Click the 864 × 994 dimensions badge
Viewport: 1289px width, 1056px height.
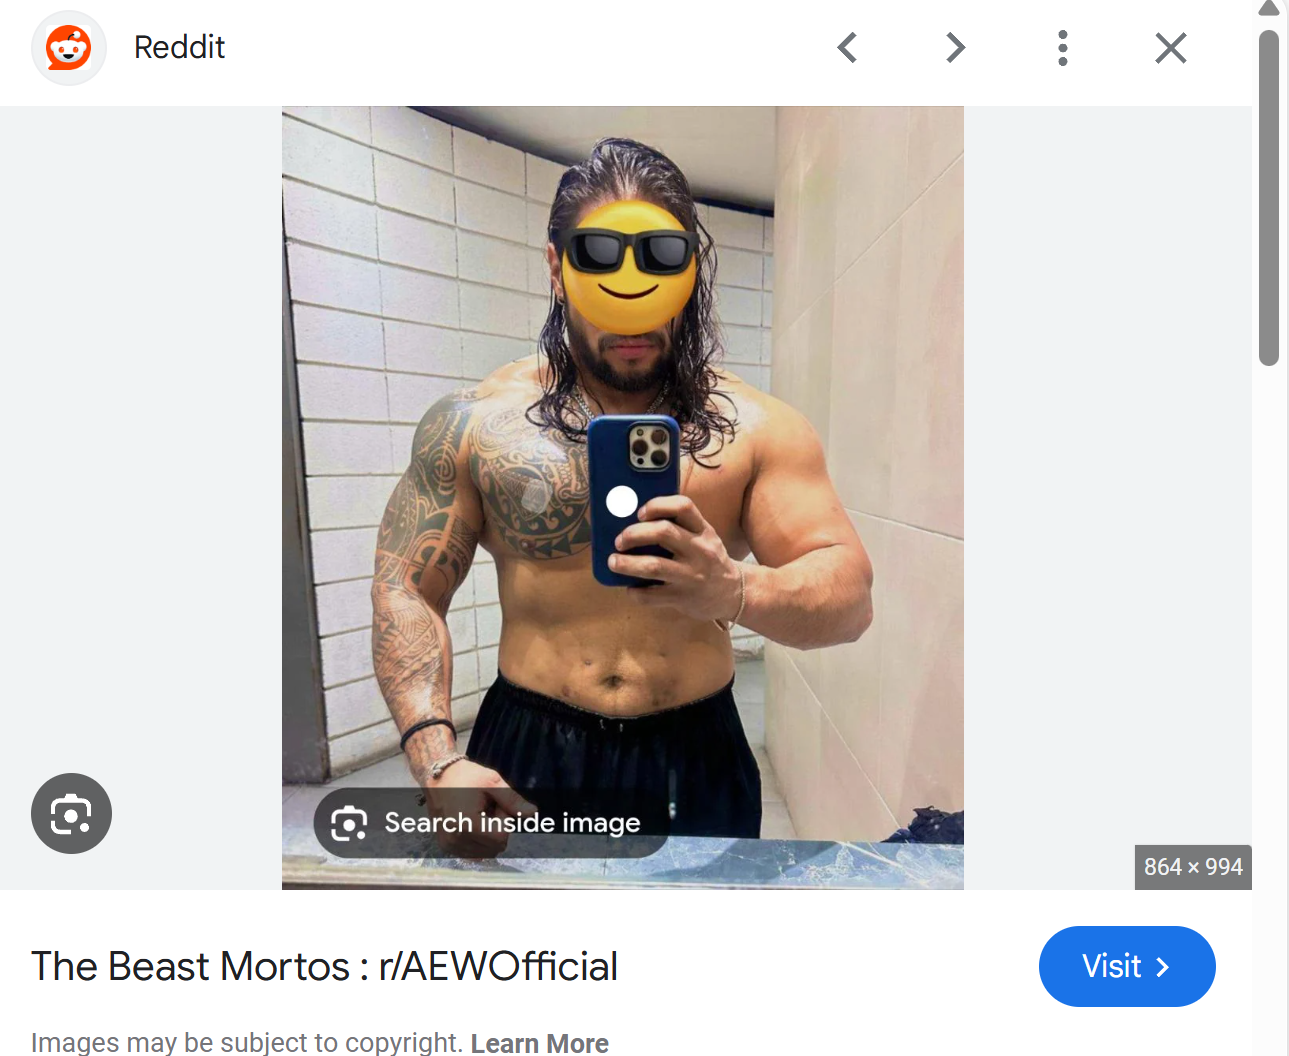click(1193, 867)
